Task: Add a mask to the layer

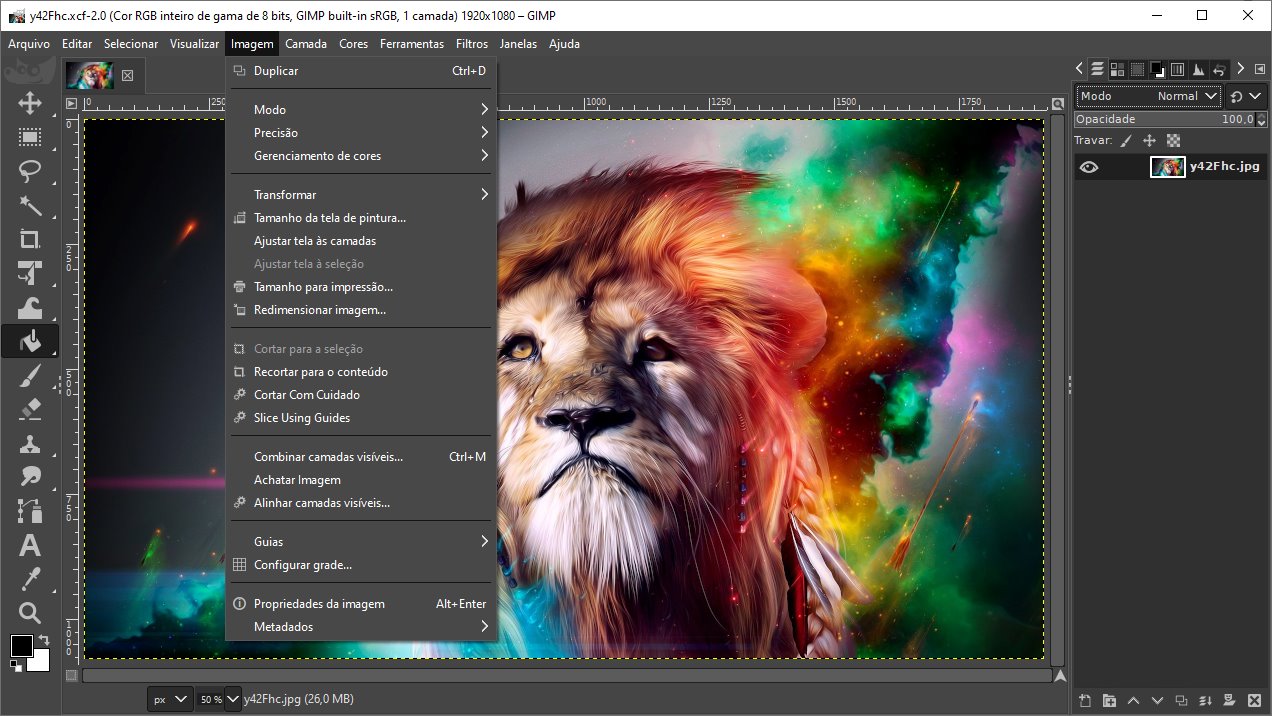Action: 1229,700
